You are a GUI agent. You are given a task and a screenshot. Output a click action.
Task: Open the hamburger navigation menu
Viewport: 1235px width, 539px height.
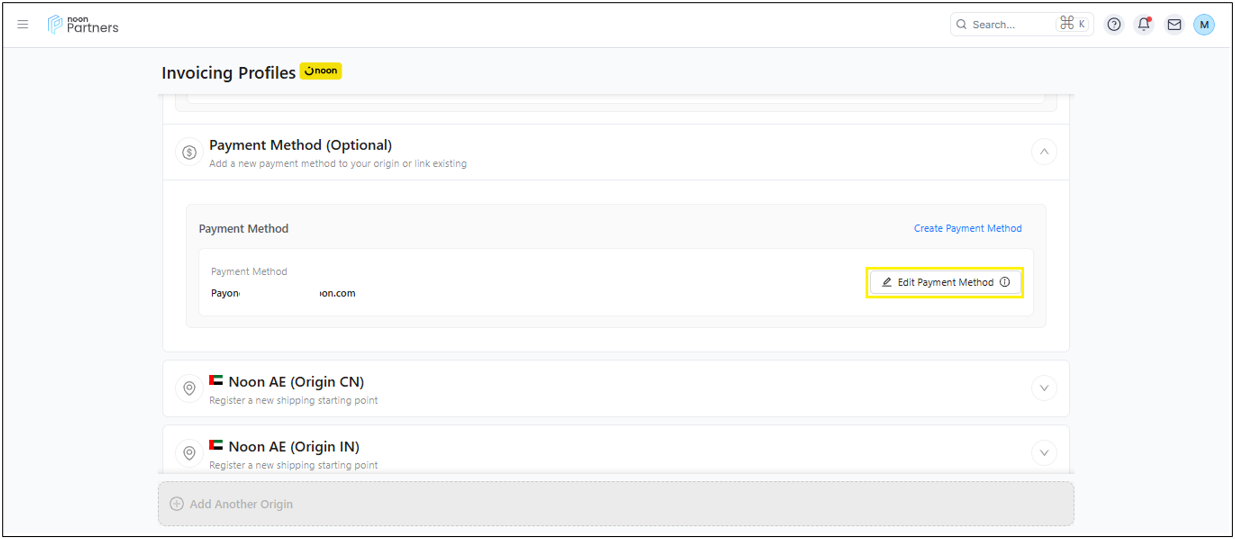click(x=23, y=25)
